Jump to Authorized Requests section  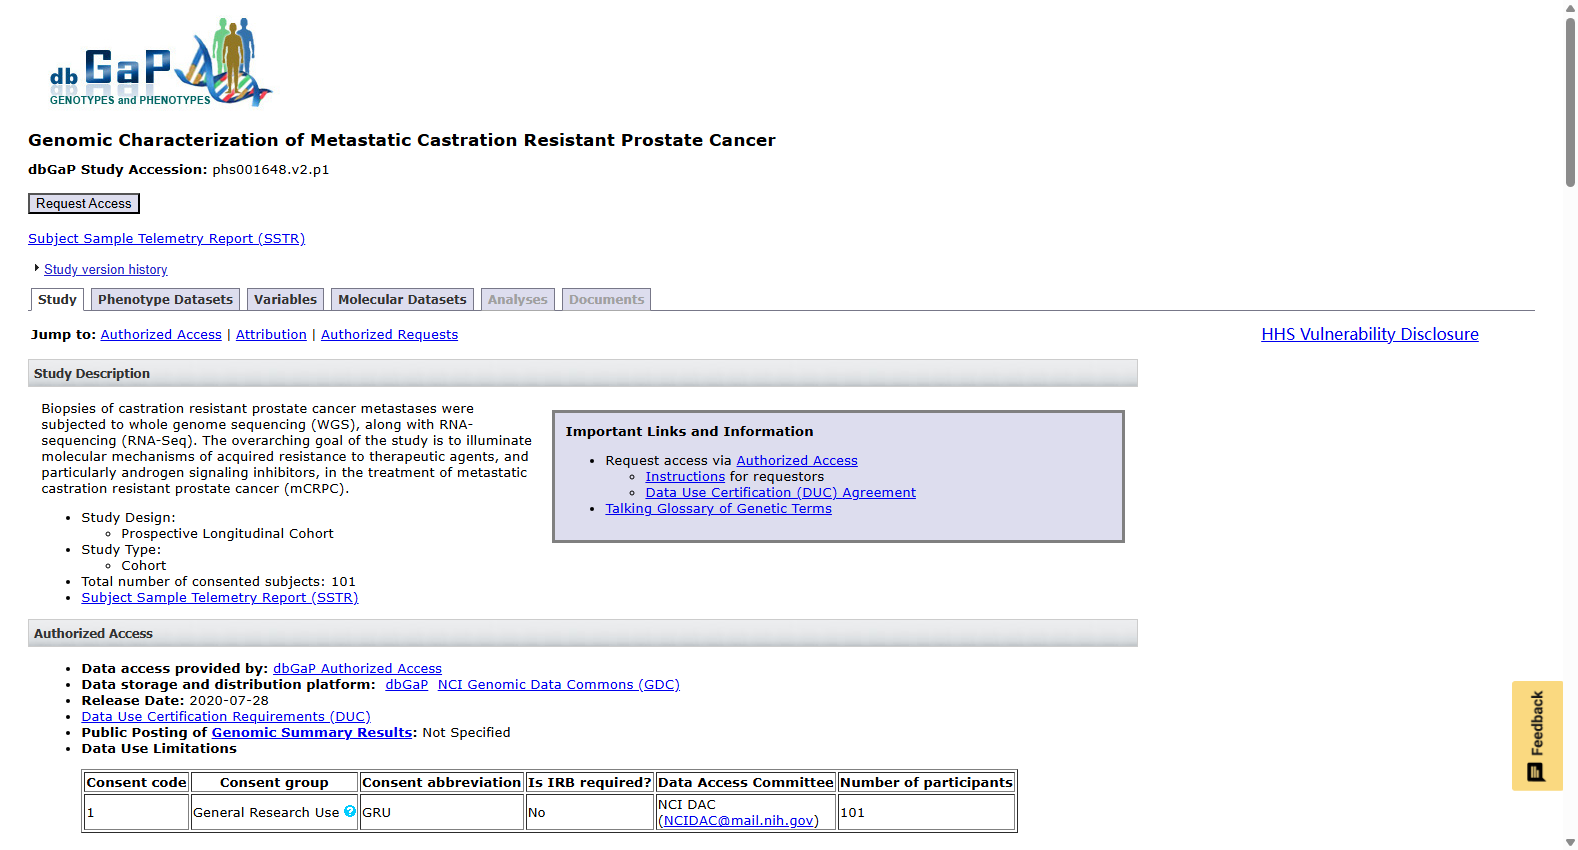389,334
